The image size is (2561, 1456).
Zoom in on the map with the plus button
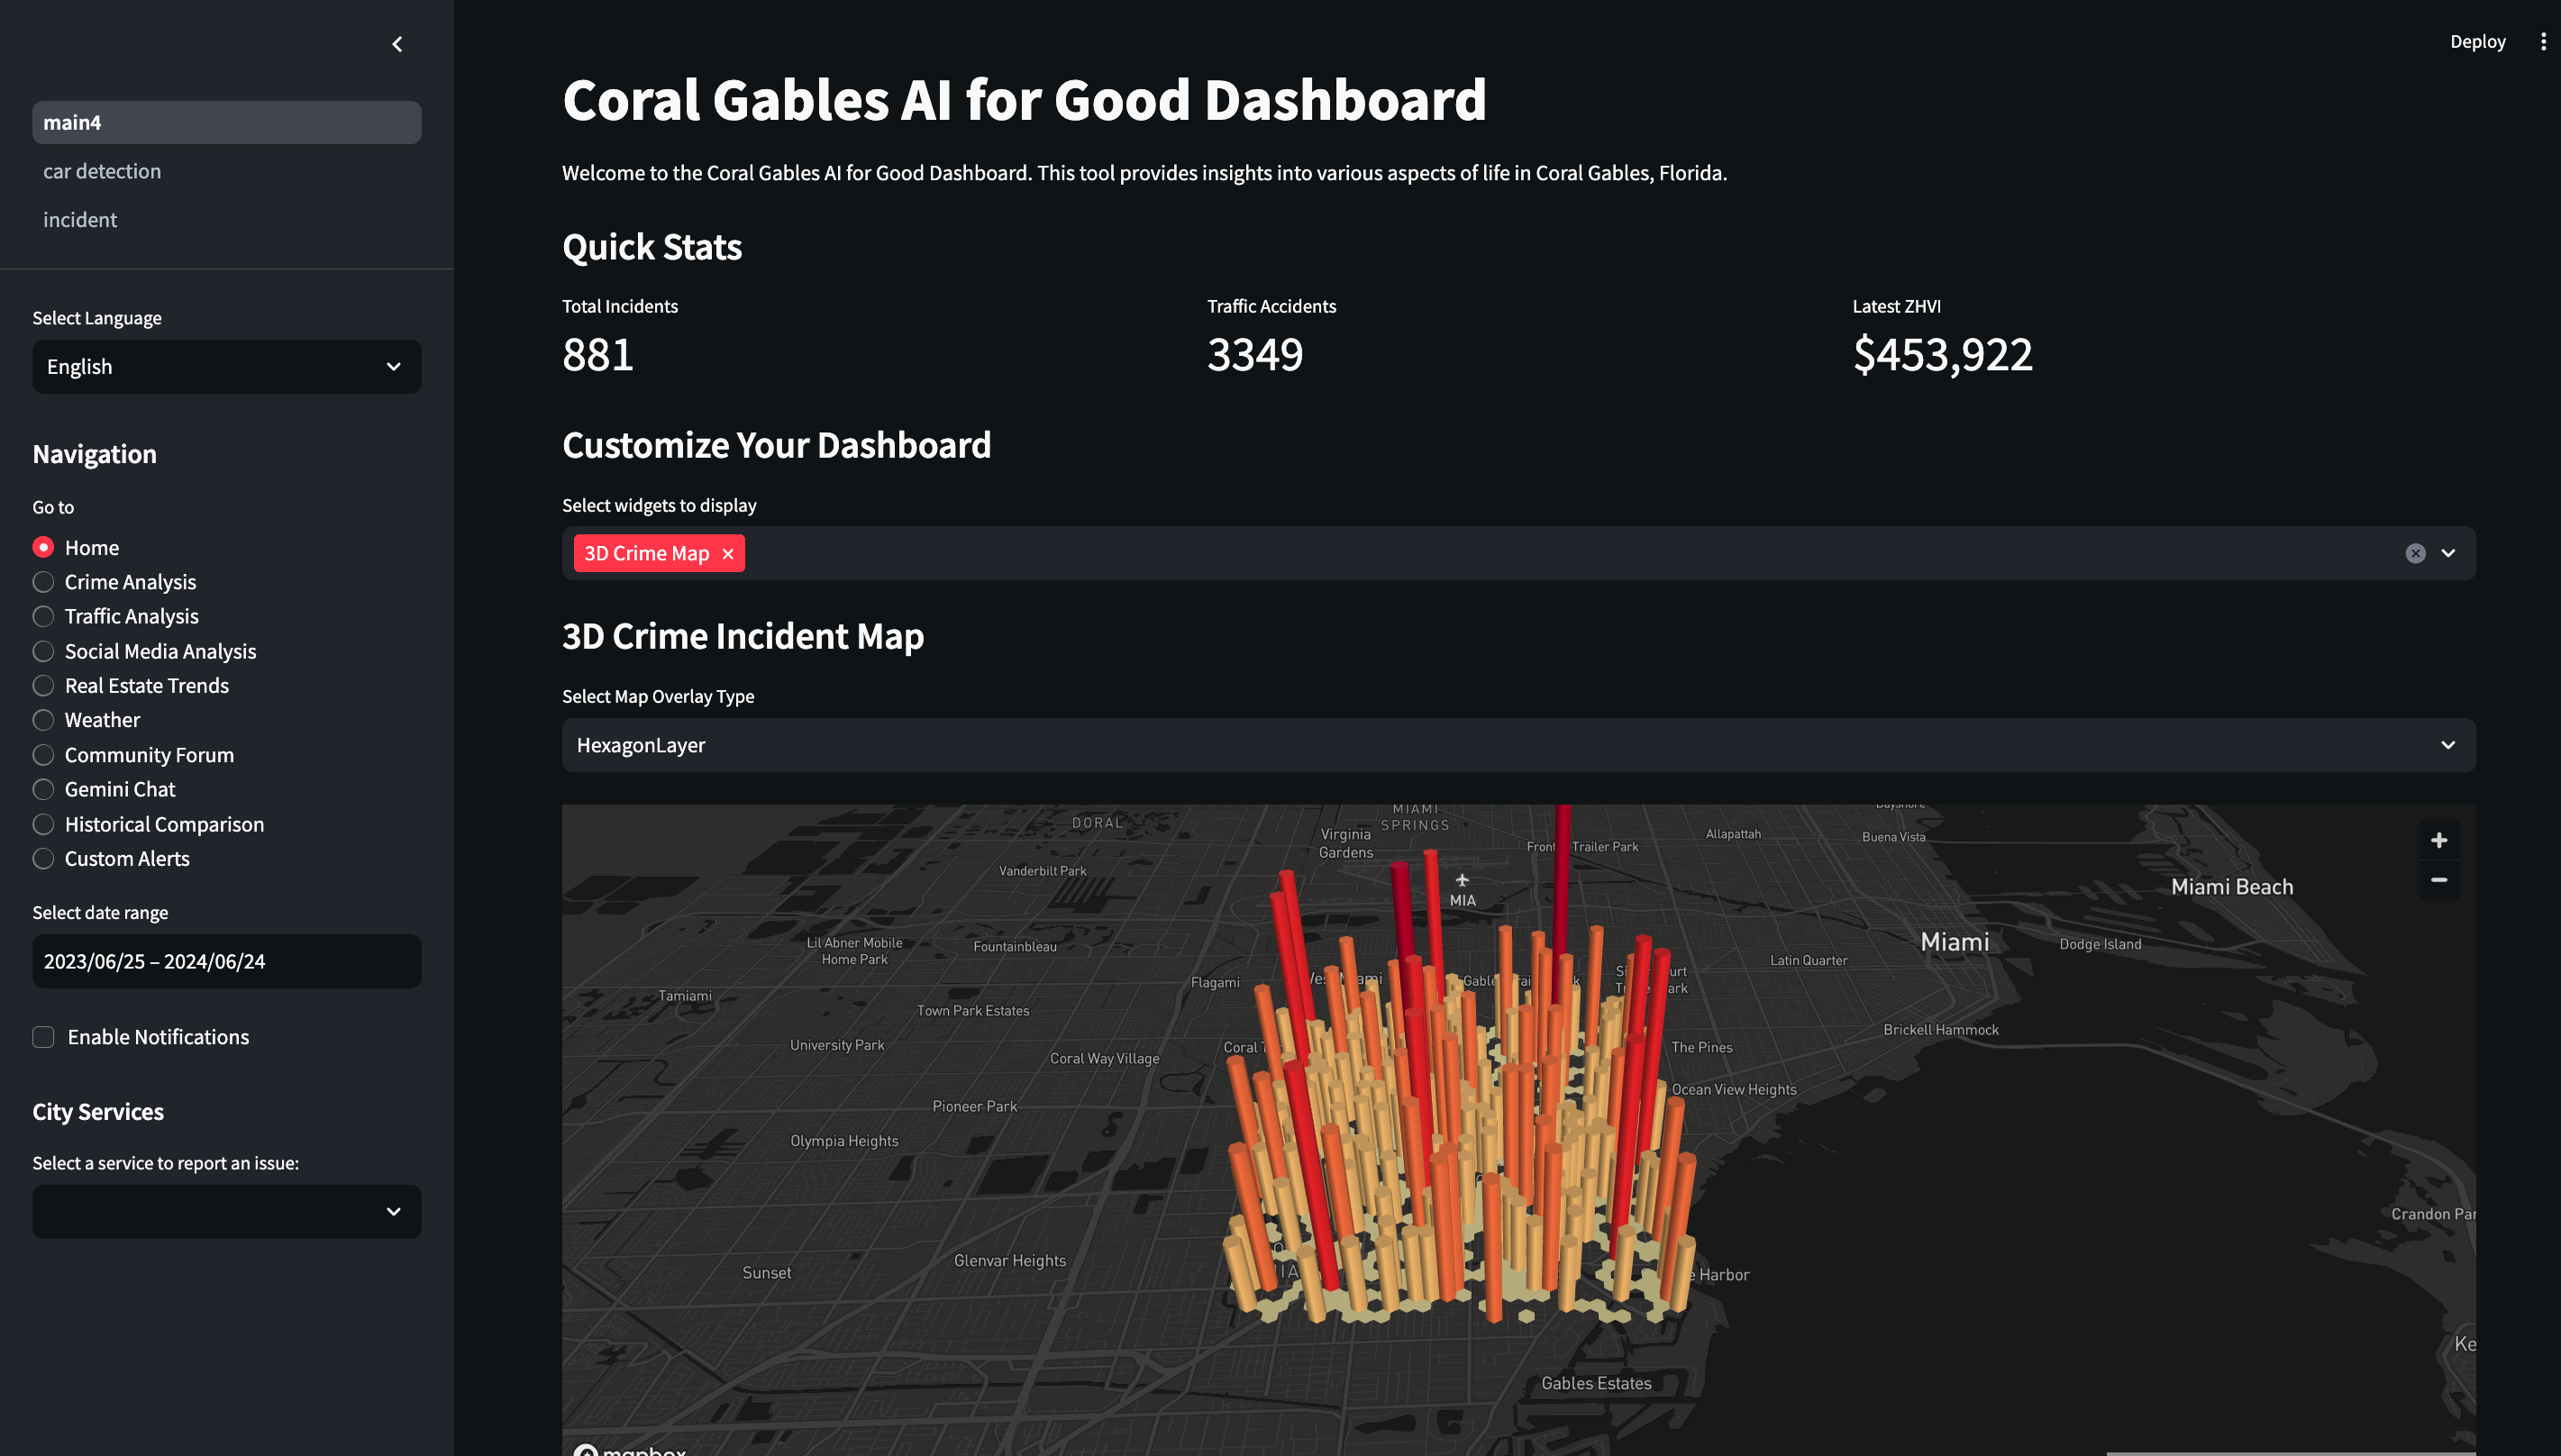tap(2438, 840)
